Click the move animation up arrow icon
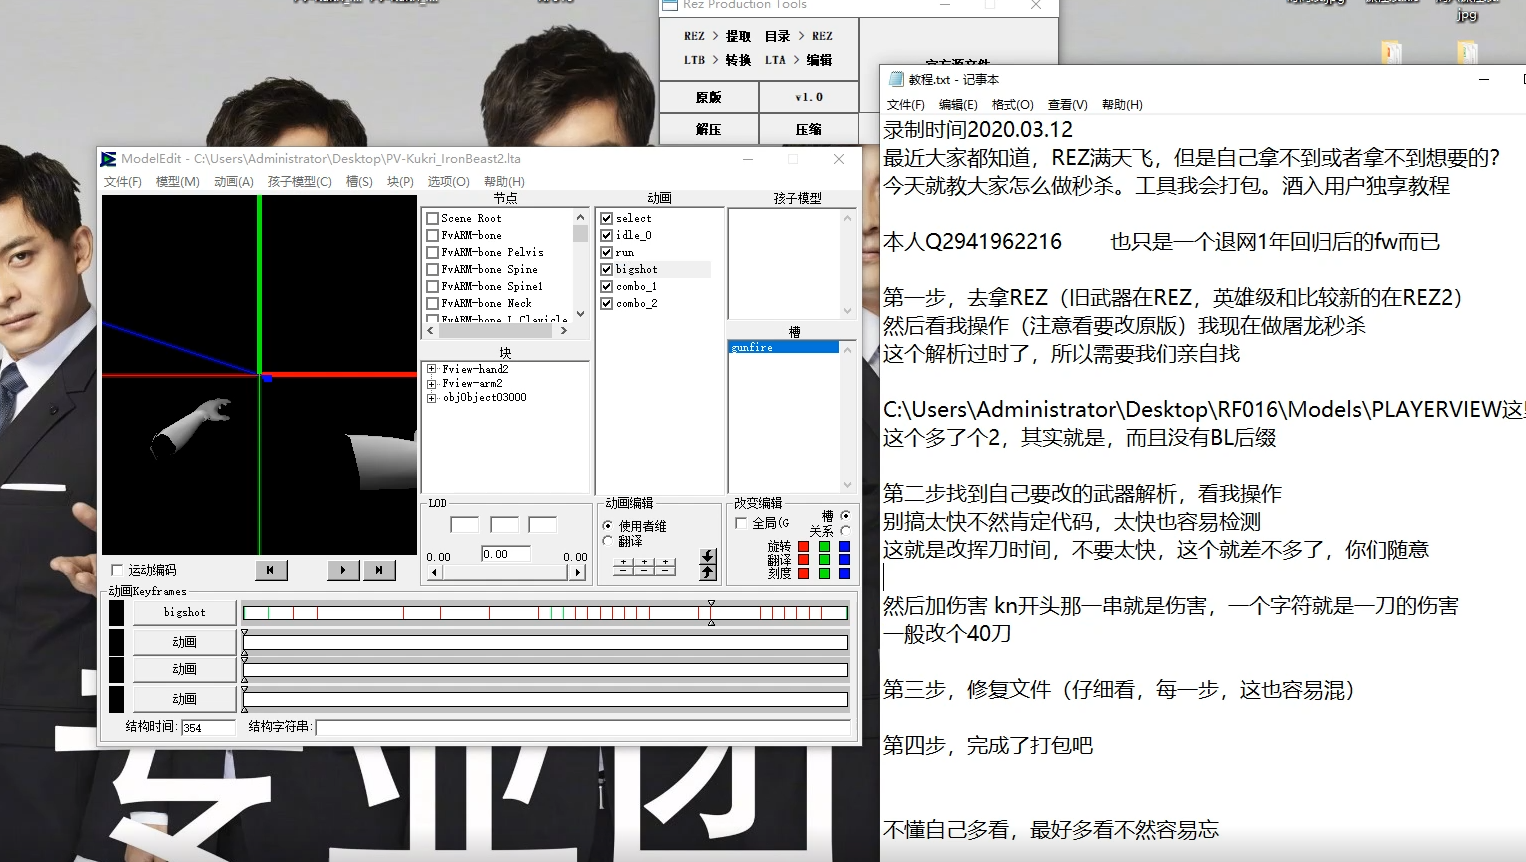 [708, 572]
